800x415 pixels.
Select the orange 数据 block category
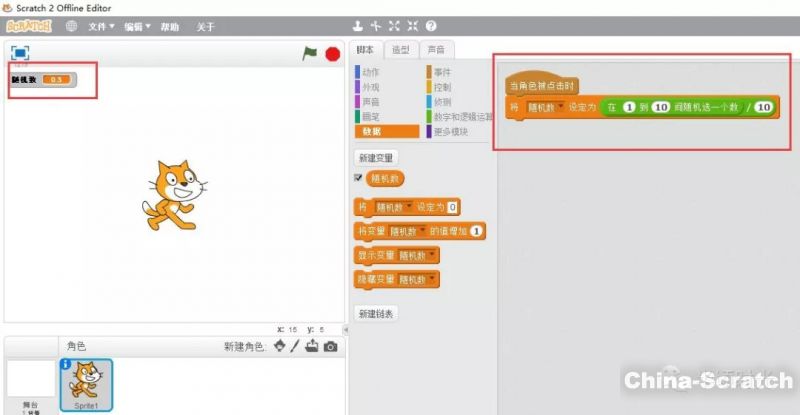388,131
